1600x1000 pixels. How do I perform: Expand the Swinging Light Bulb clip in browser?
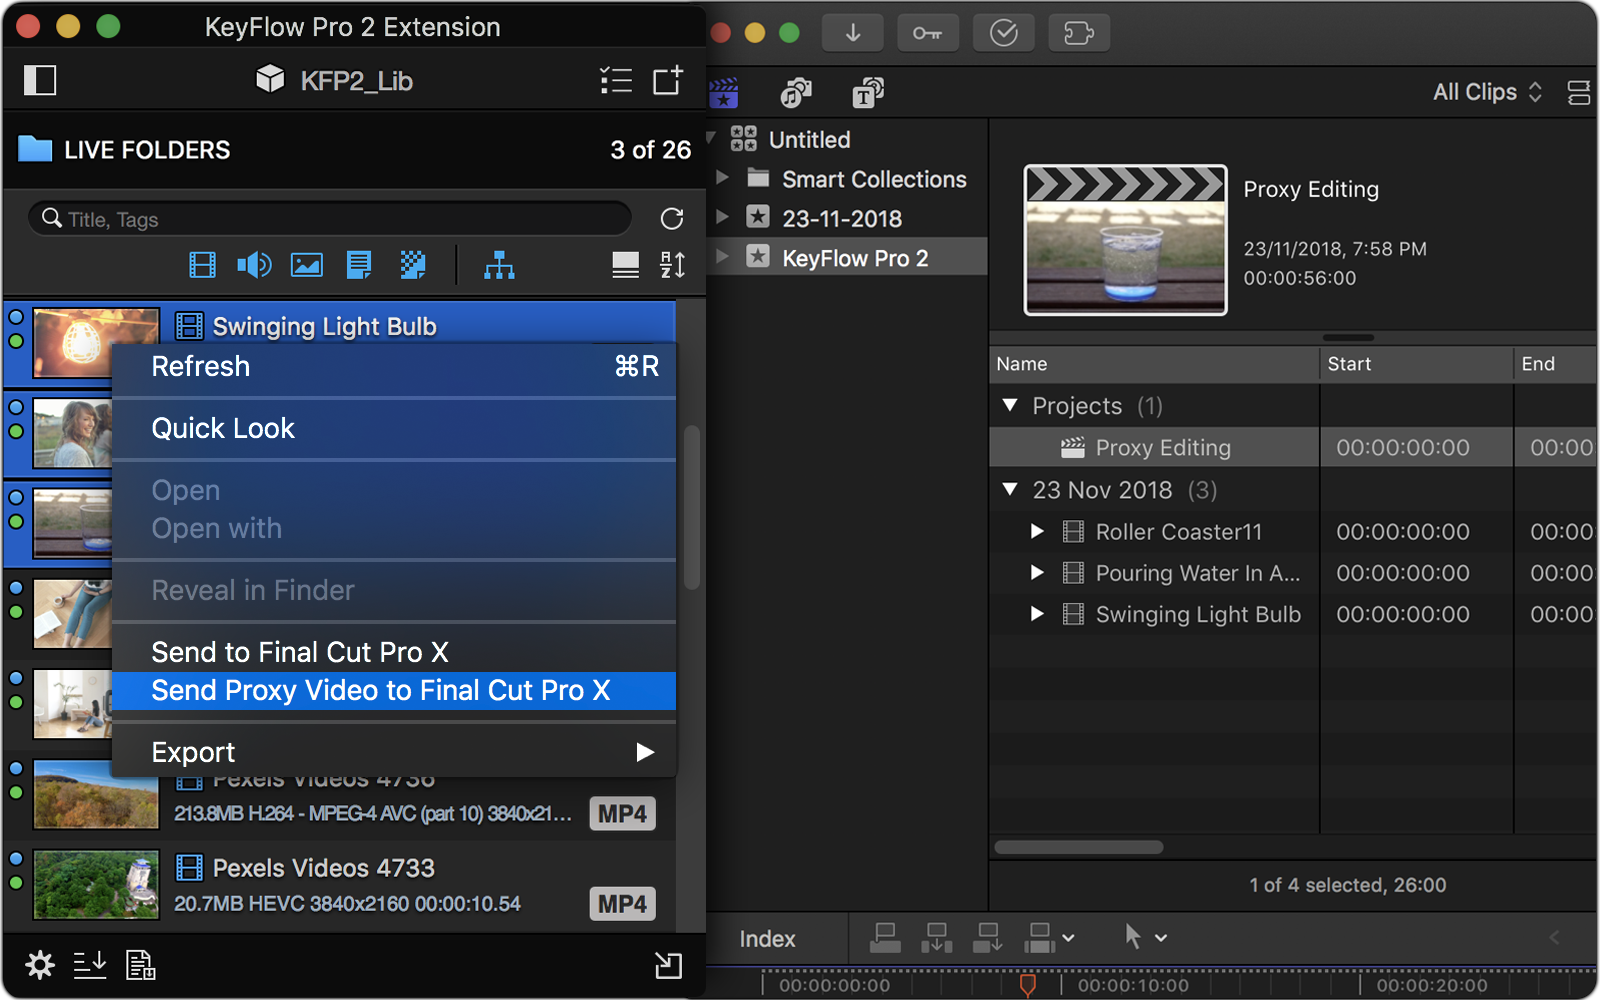pyautogui.click(x=1037, y=613)
